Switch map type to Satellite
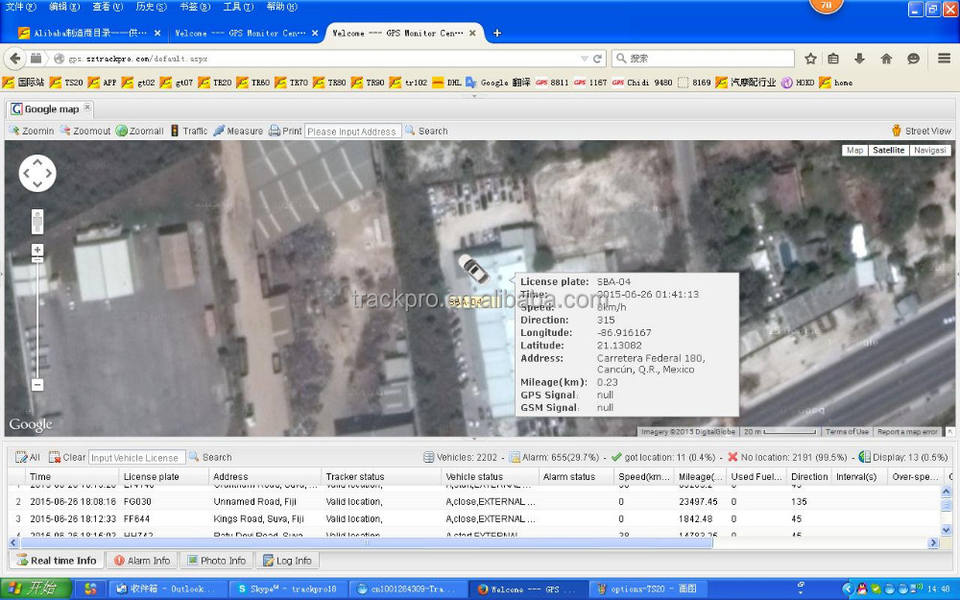The width and height of the screenshot is (960, 600). [x=888, y=150]
